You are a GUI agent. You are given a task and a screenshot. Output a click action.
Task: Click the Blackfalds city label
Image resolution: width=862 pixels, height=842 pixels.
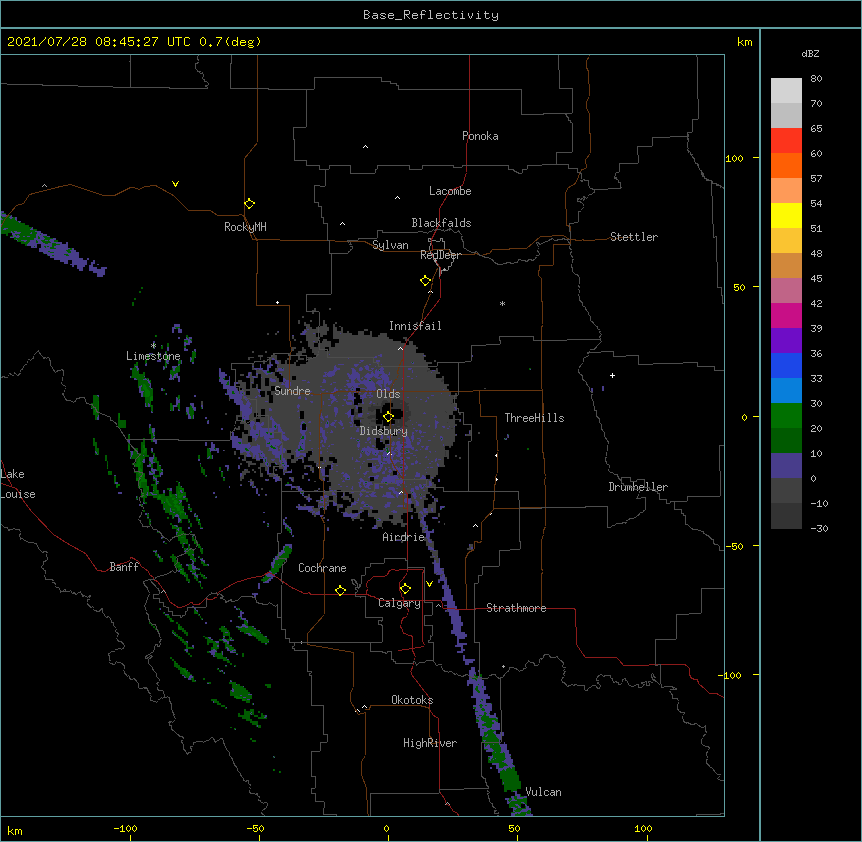441,223
